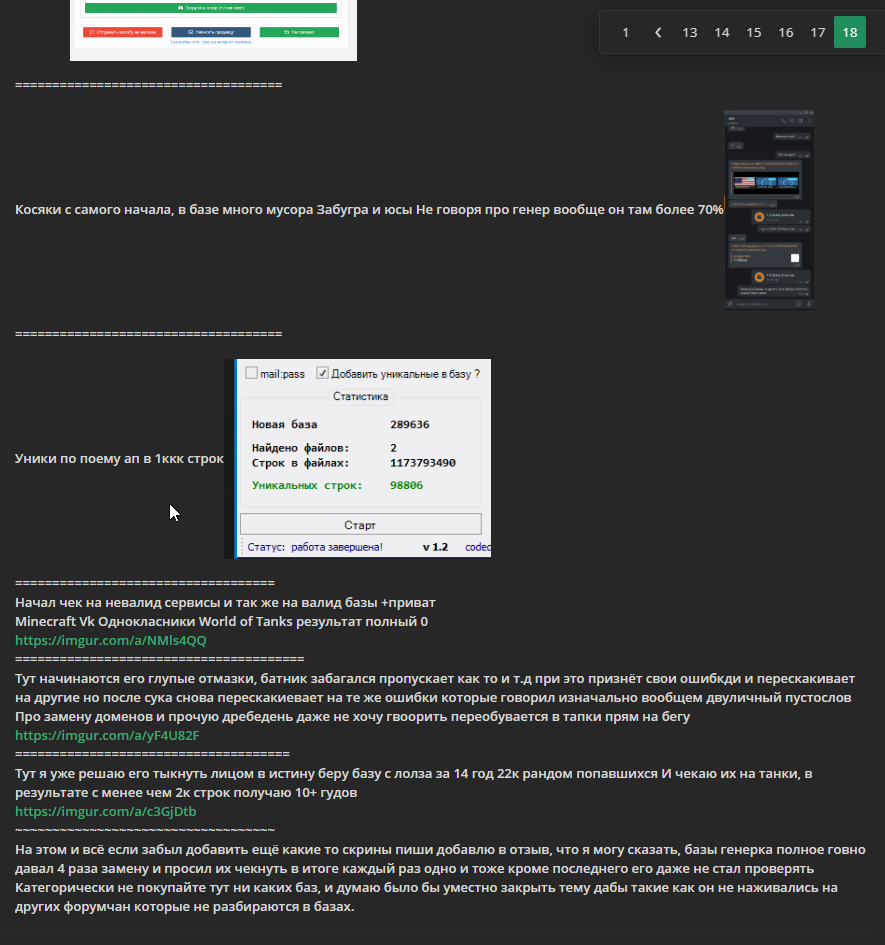Select current page 18 button
Image resolution: width=885 pixels, height=945 pixels.
[850, 33]
